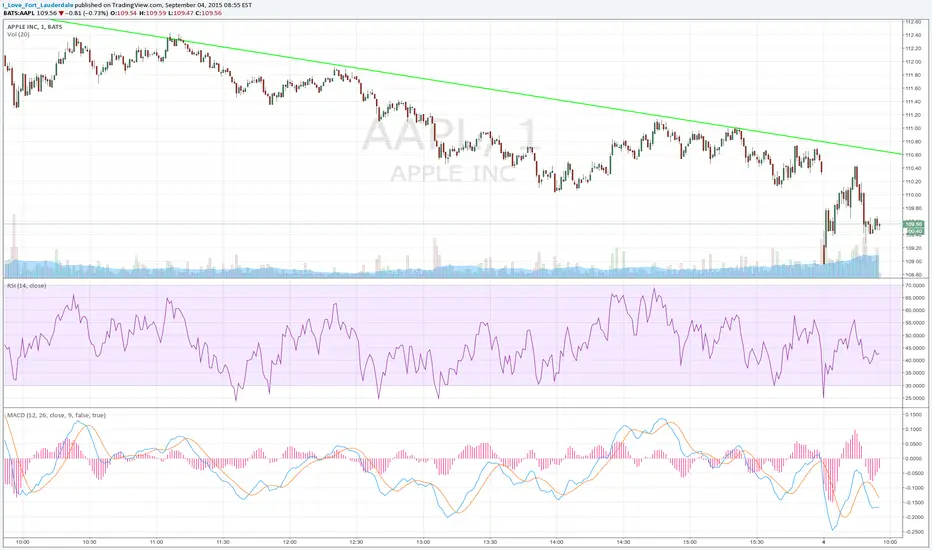Click the 13:00 time axis label
Screen dimensions: 932x550
[x=423, y=542]
